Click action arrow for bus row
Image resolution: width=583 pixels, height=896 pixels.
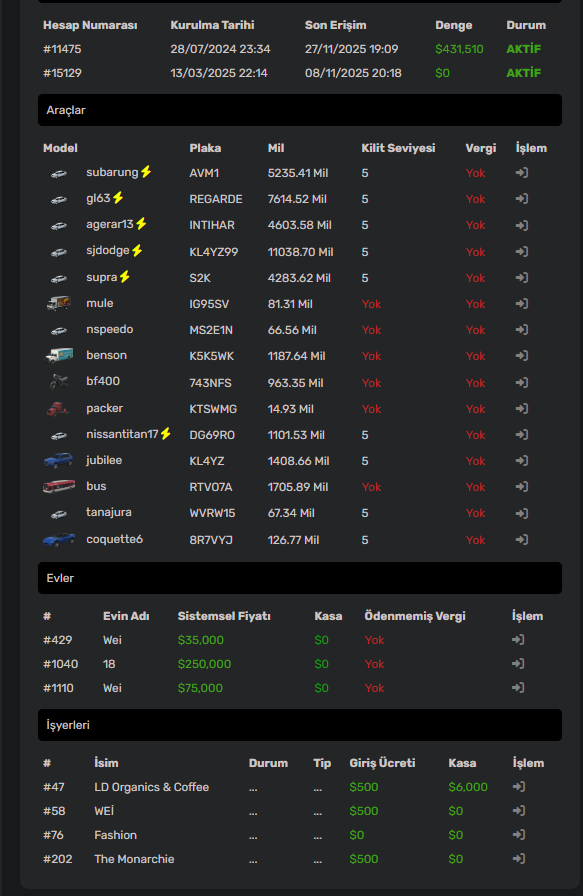[x=521, y=486]
